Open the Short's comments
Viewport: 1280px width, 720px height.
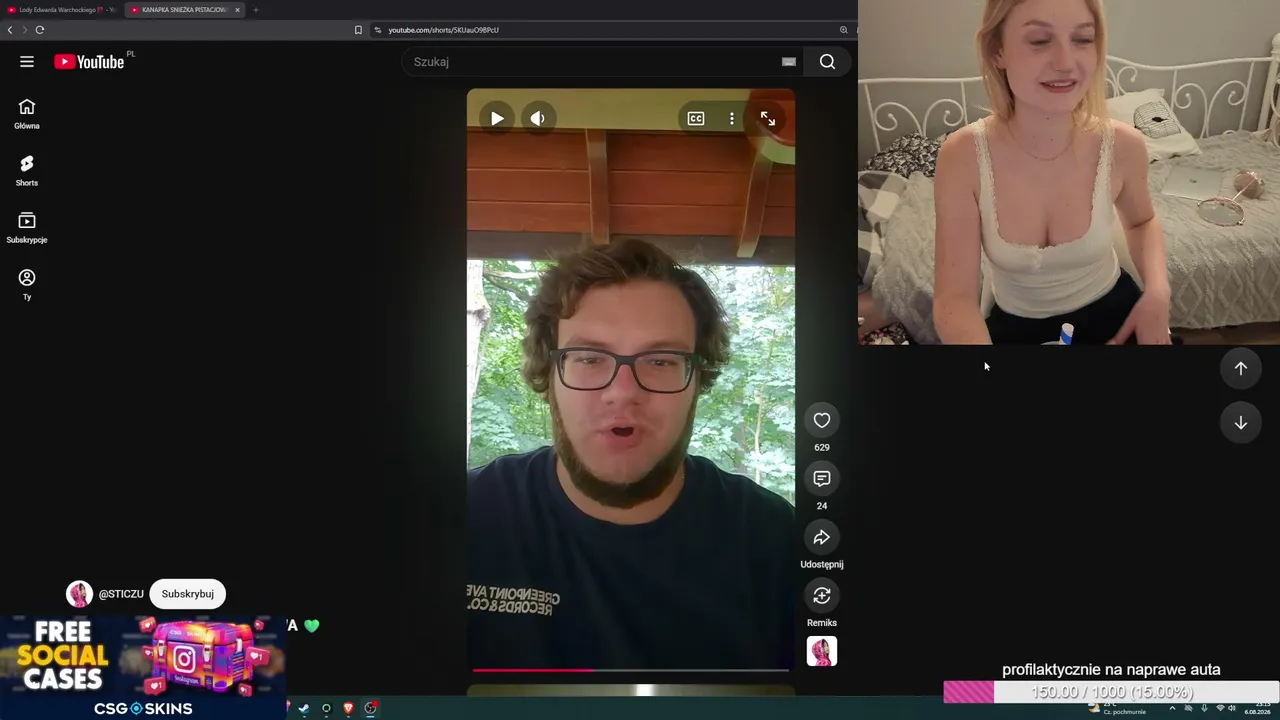pyautogui.click(x=822, y=478)
